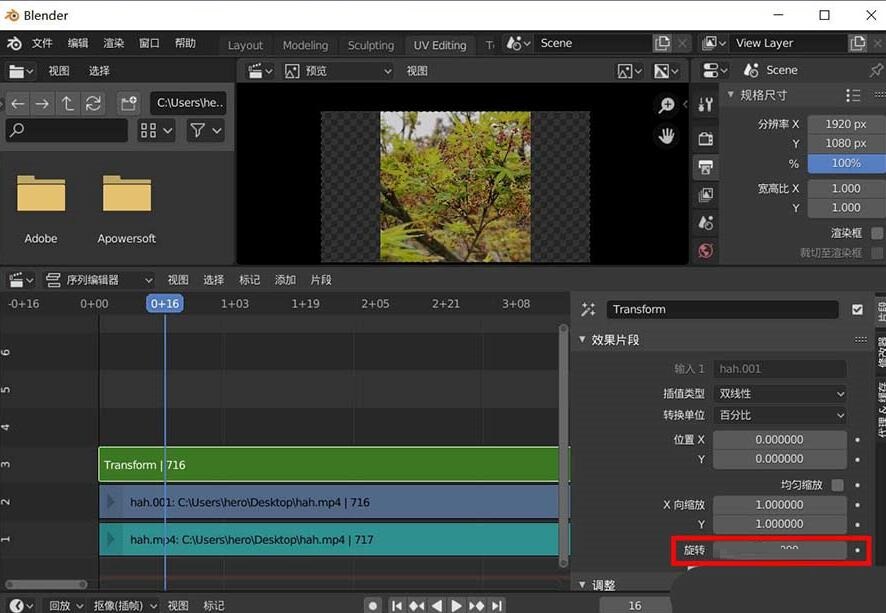
Task: Toggle the record button in playback controls
Action: [372, 605]
